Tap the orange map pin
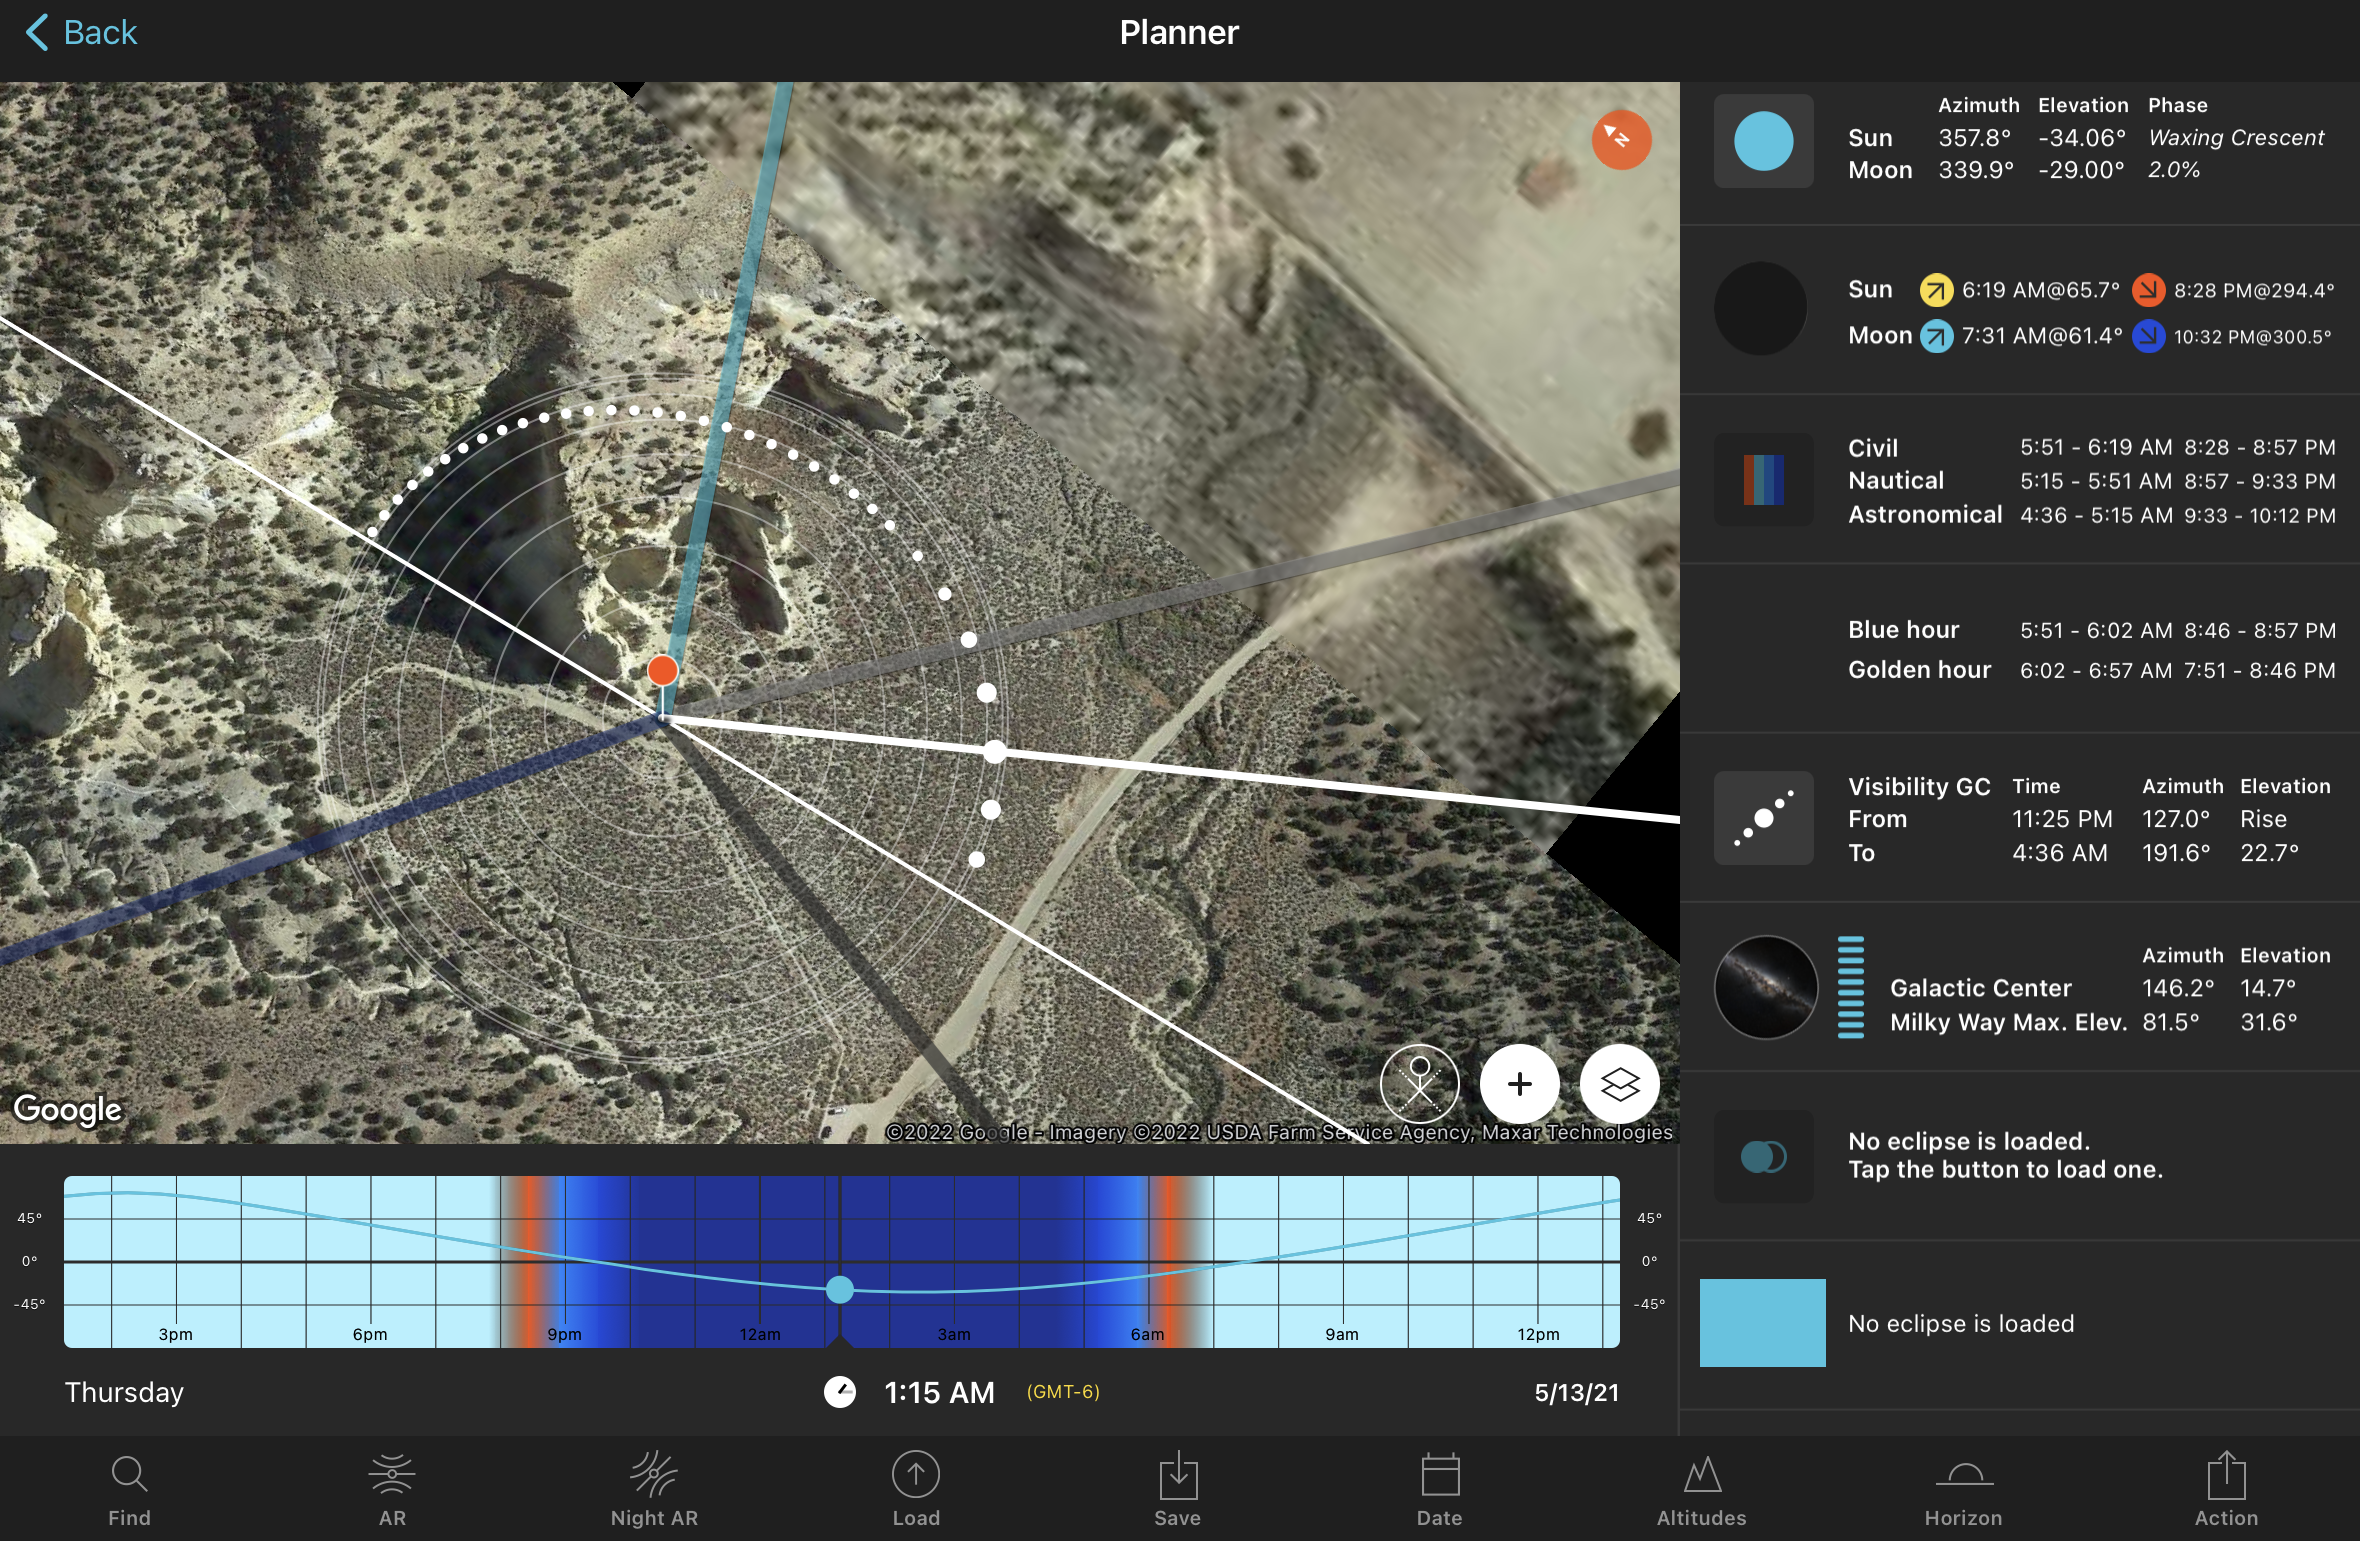2360x1541 pixels. [662, 671]
